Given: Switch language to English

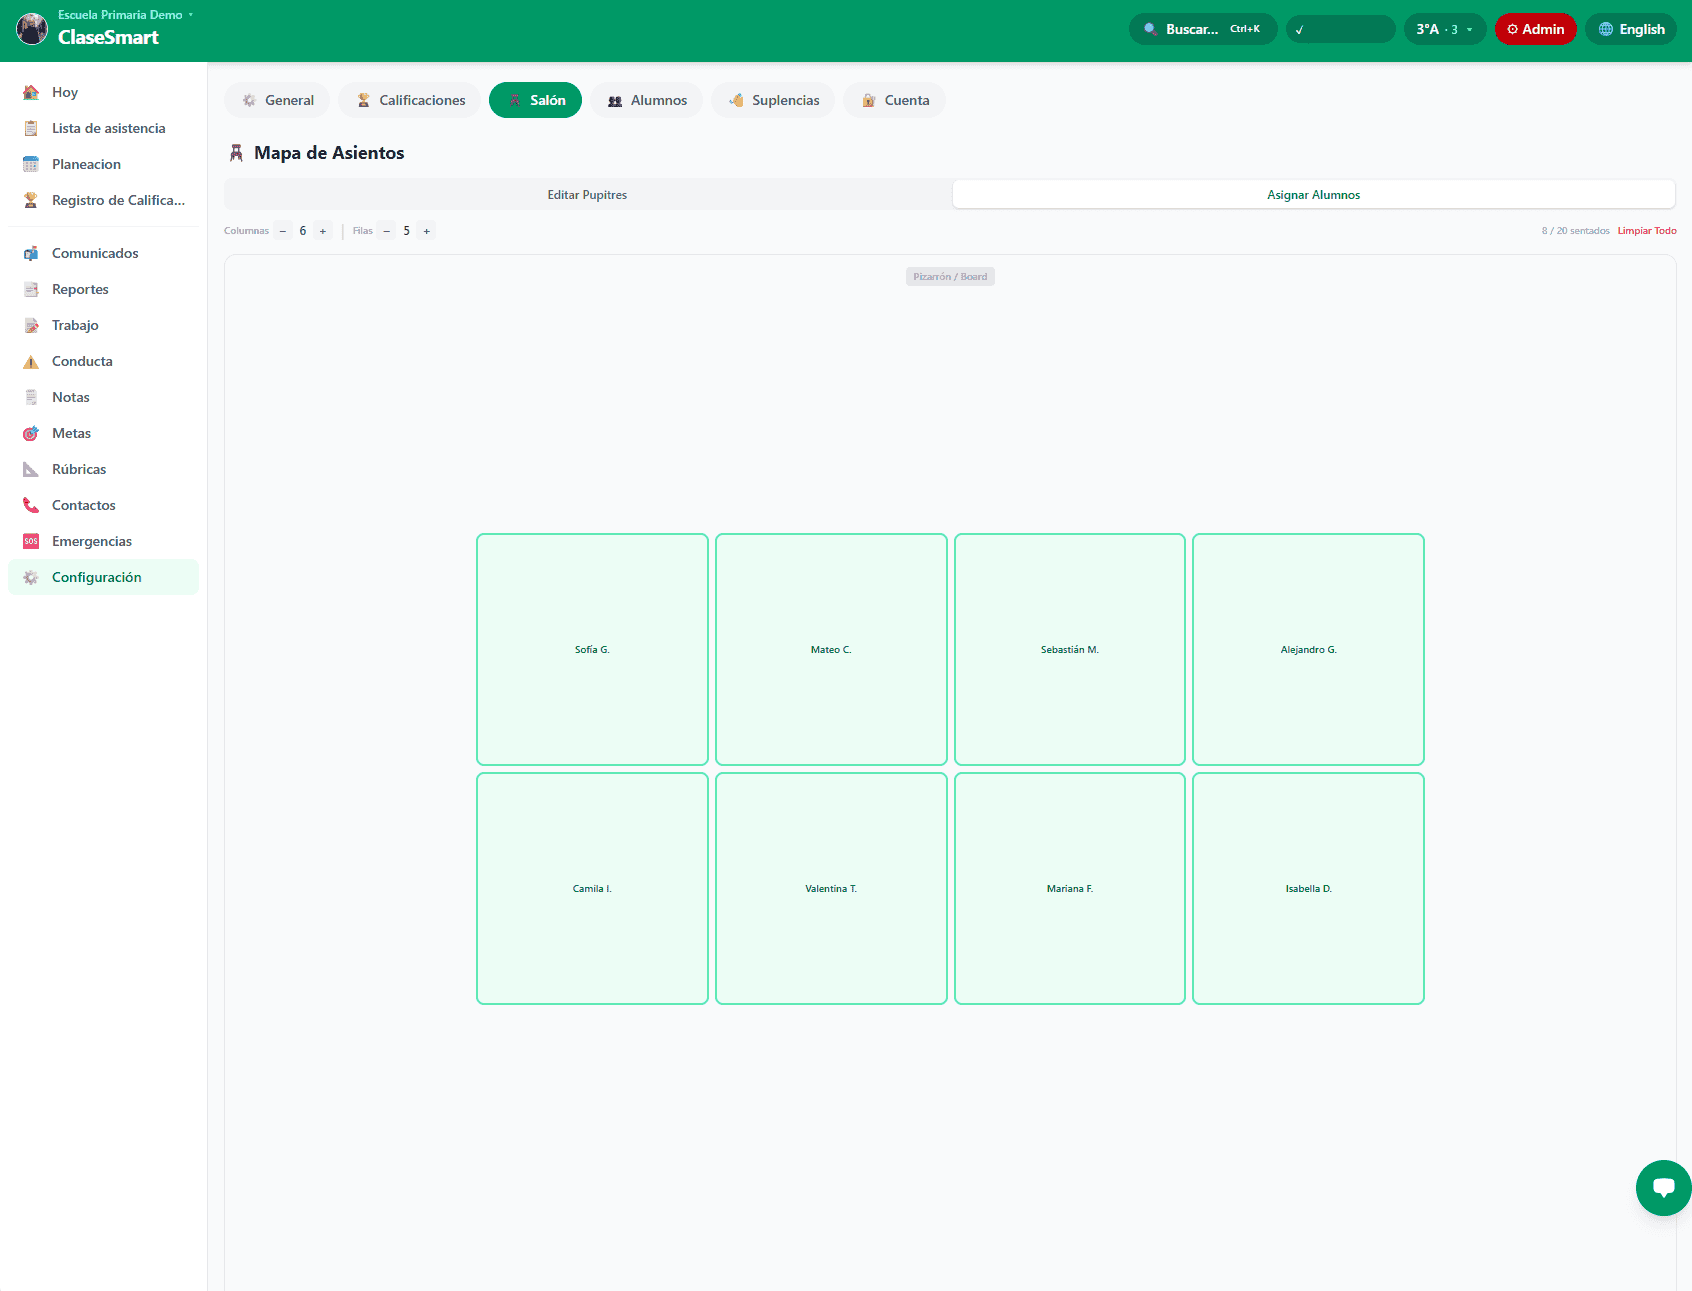Looking at the screenshot, I should [x=1631, y=29].
